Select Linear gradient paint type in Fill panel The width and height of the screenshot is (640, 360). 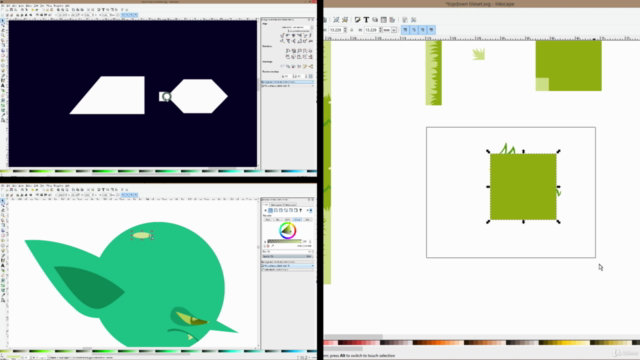(x=276, y=210)
